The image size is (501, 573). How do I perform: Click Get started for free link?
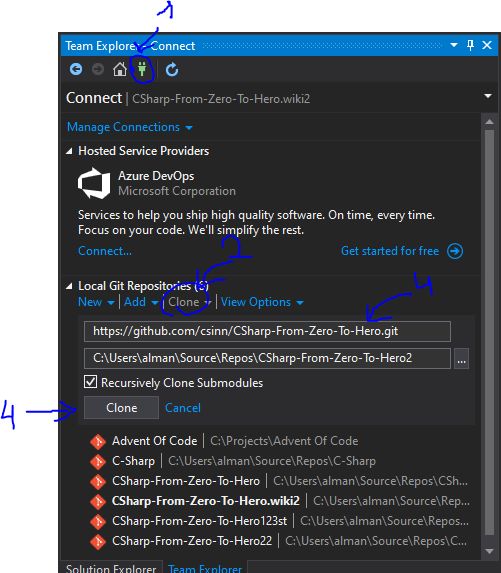pos(390,251)
